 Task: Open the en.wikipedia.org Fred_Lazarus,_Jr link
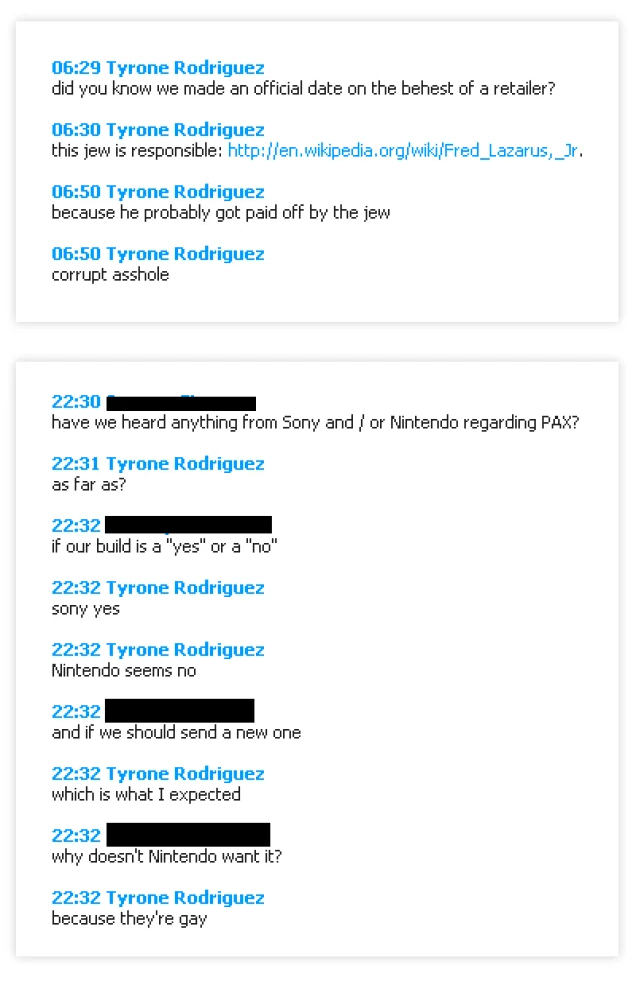[403, 151]
